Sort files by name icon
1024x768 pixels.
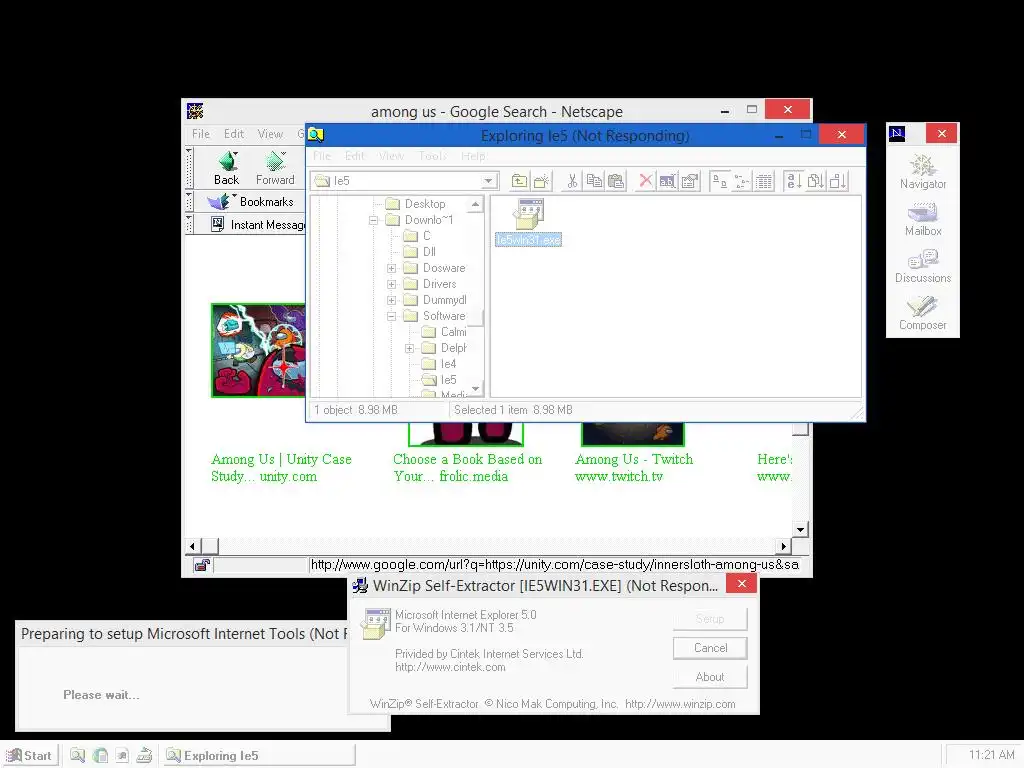click(793, 181)
